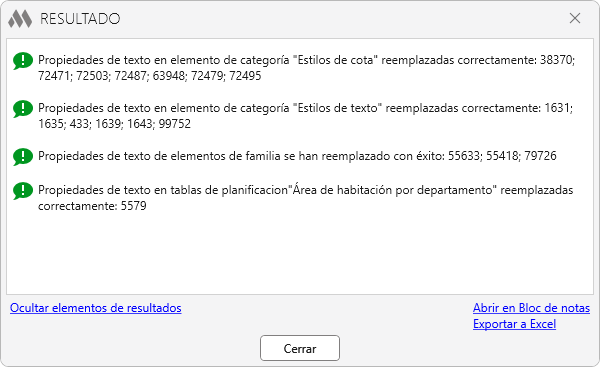Screen dimensions: 600x367
Task: Select family element ID 79726
Action: [540, 156]
